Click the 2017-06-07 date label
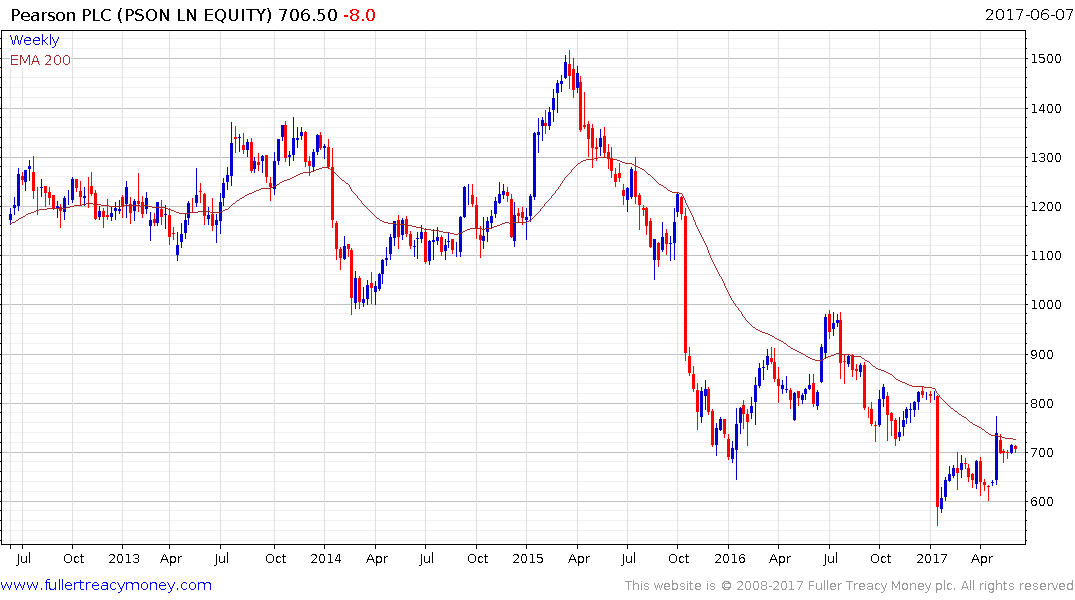Screen dimensions: 1075x600 point(1028,14)
